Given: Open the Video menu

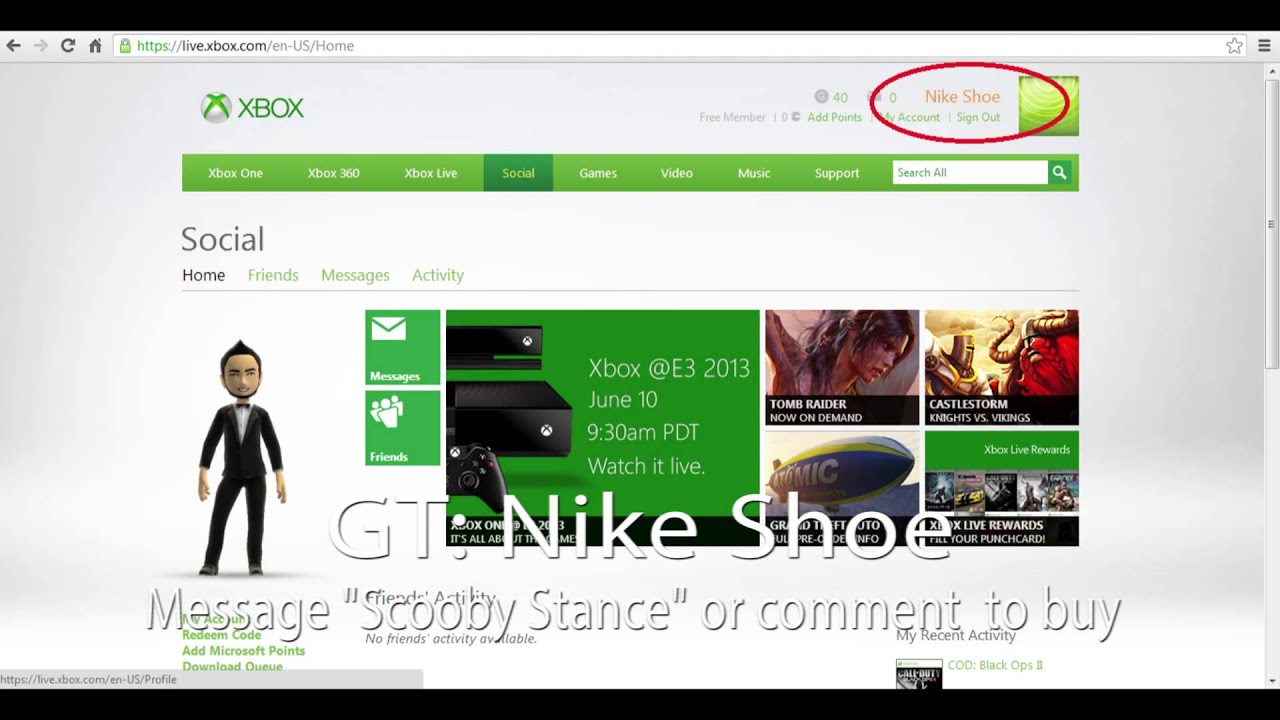Looking at the screenshot, I should [676, 173].
